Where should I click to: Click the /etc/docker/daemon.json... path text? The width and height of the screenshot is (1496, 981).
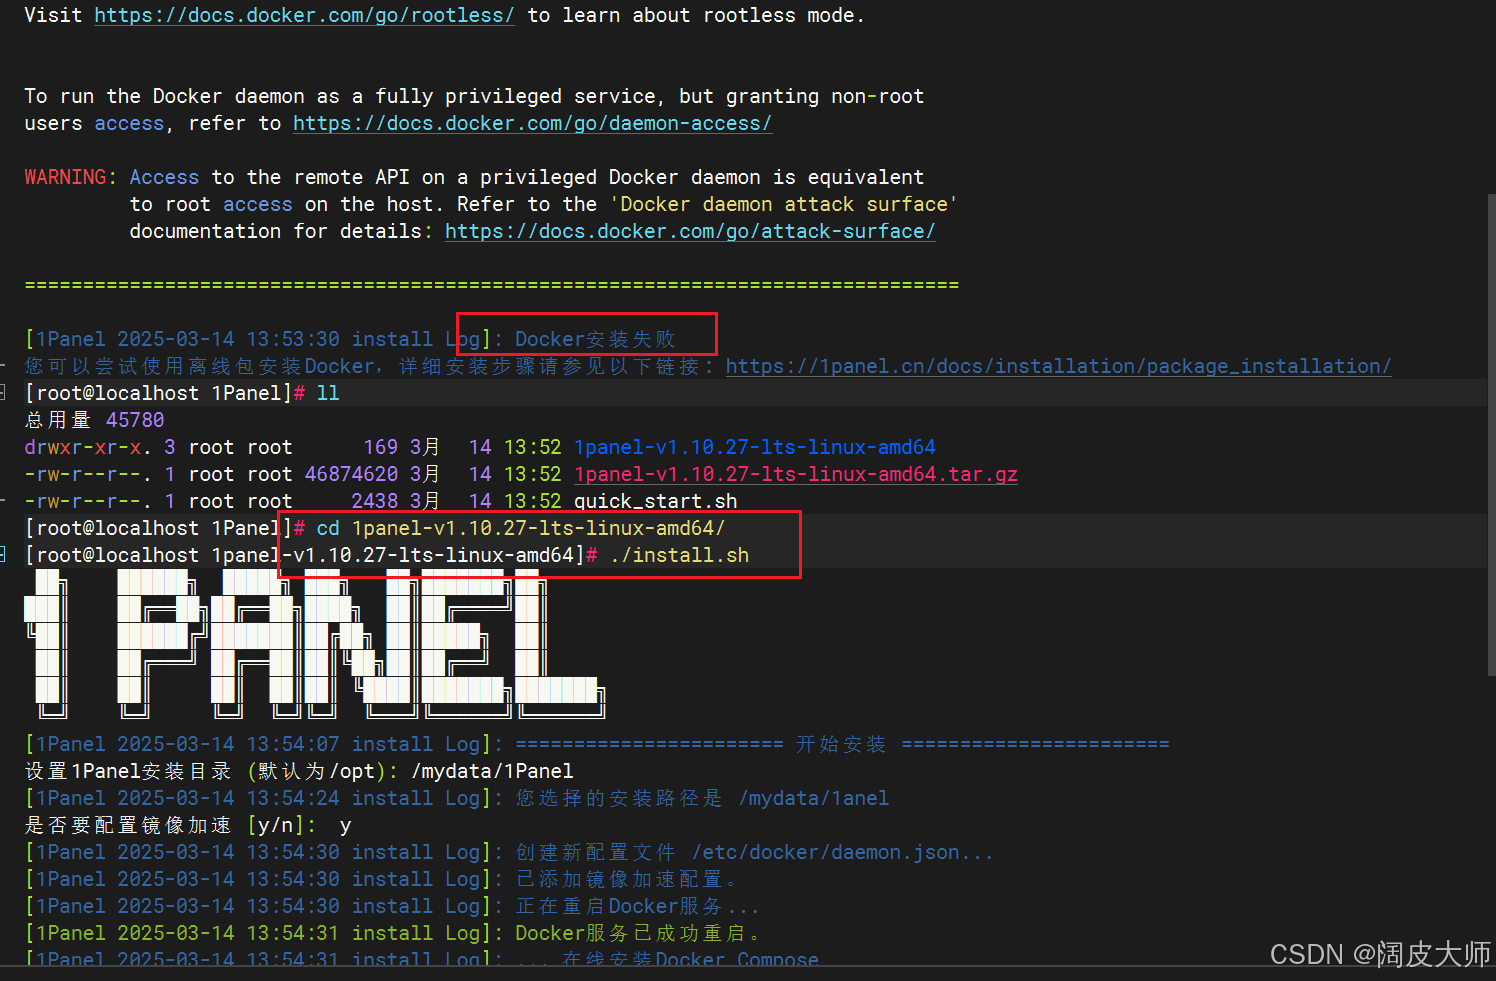coord(842,852)
